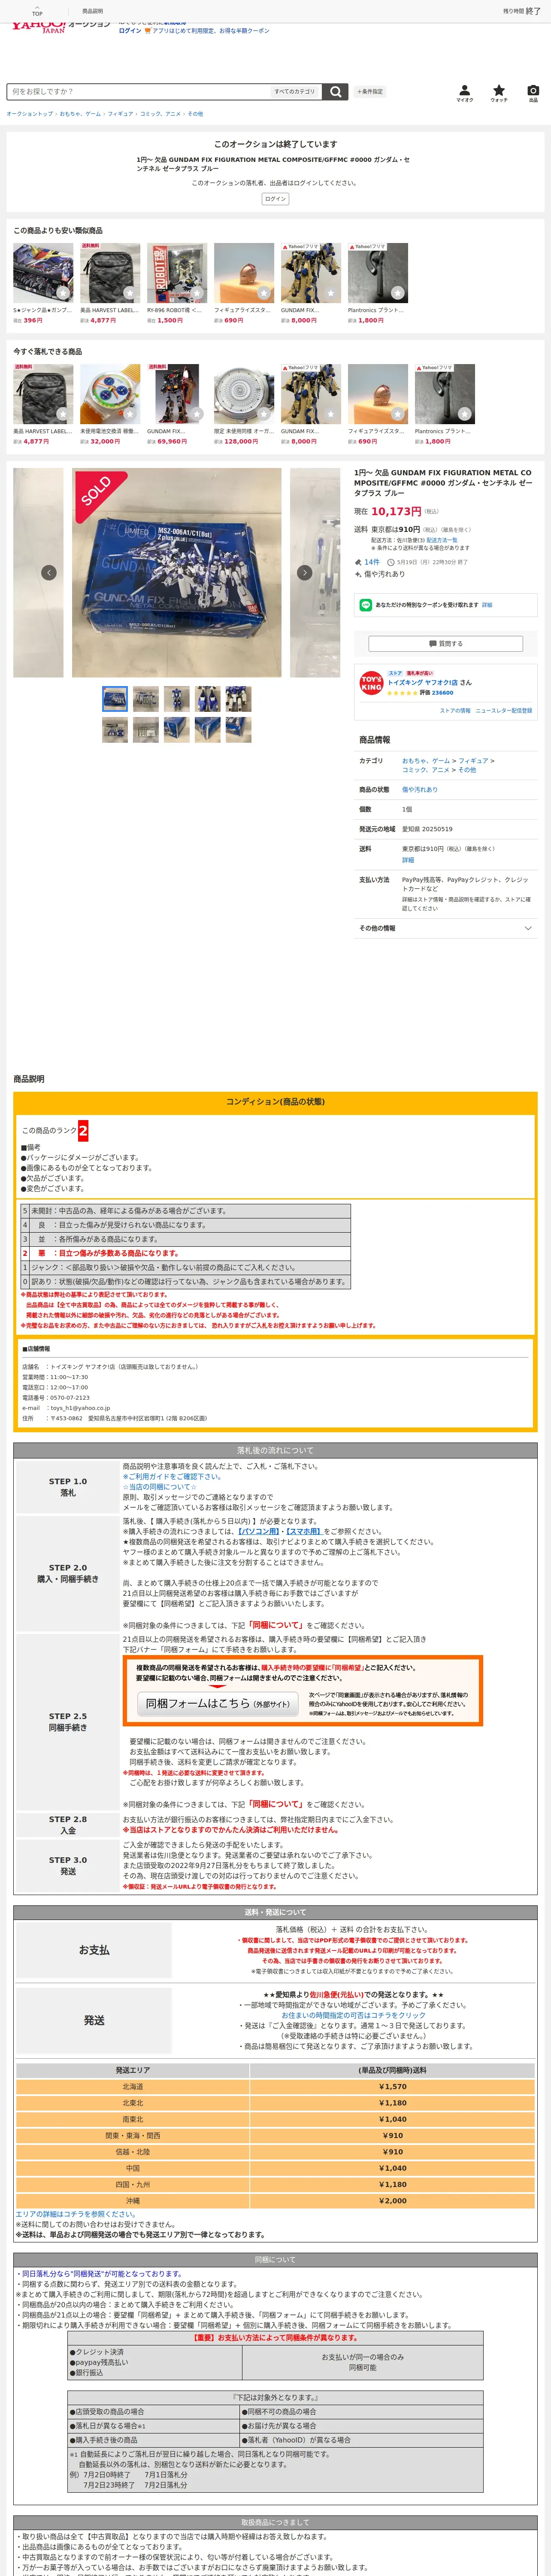Image resolution: width=551 pixels, height=2576 pixels.
Task: Open the 128,000円 限定 未使用同様 watch thumbnail
Action: (x=244, y=394)
